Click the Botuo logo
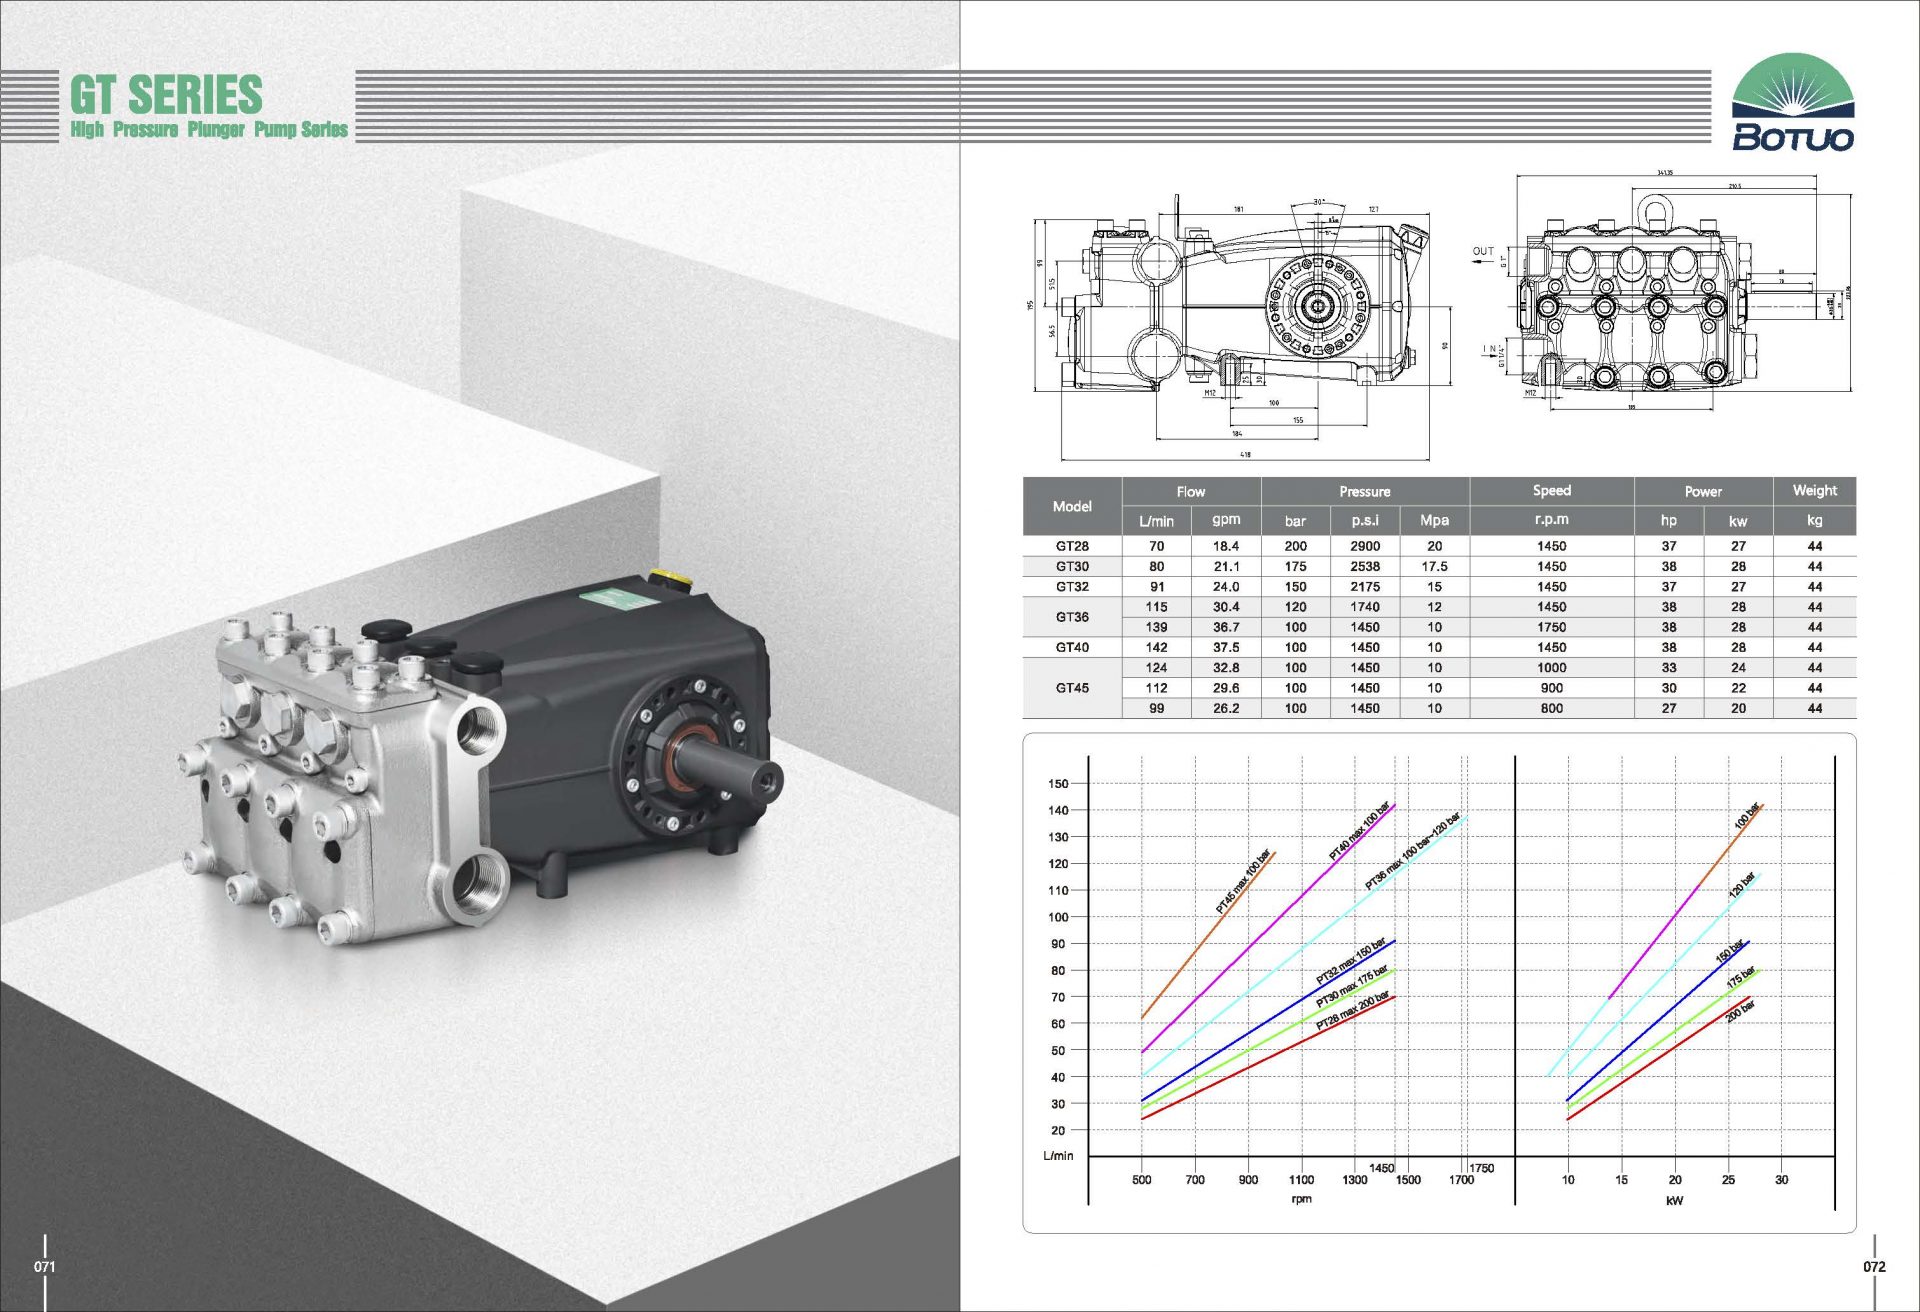 (x=1792, y=104)
